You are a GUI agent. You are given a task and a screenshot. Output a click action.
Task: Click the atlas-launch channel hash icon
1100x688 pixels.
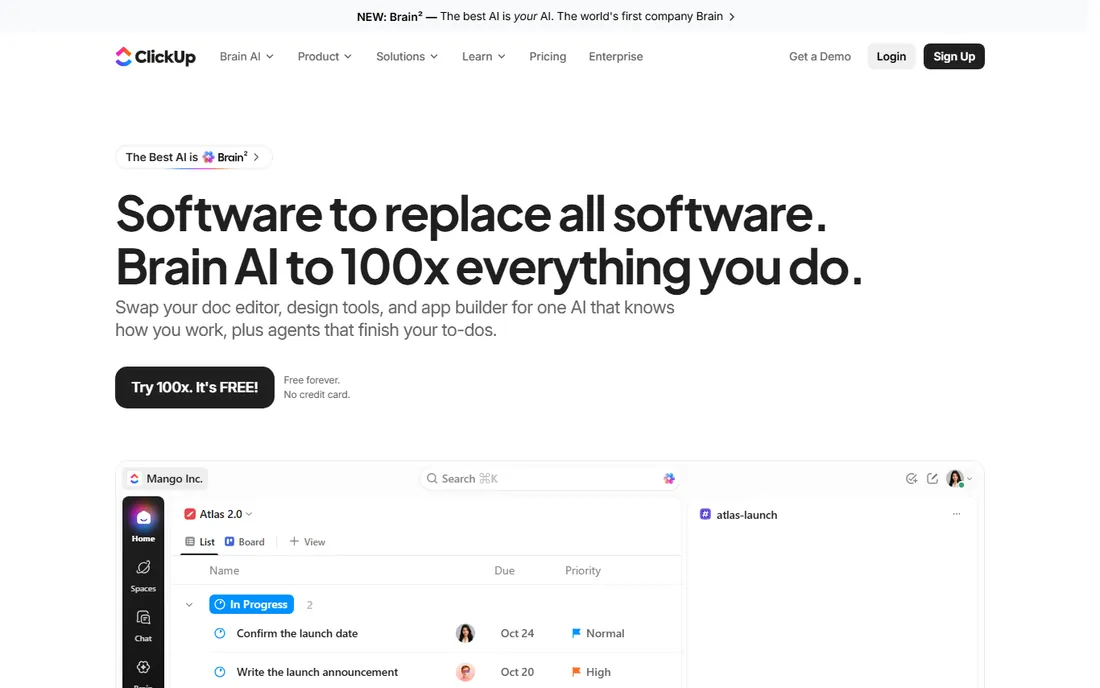(x=705, y=514)
